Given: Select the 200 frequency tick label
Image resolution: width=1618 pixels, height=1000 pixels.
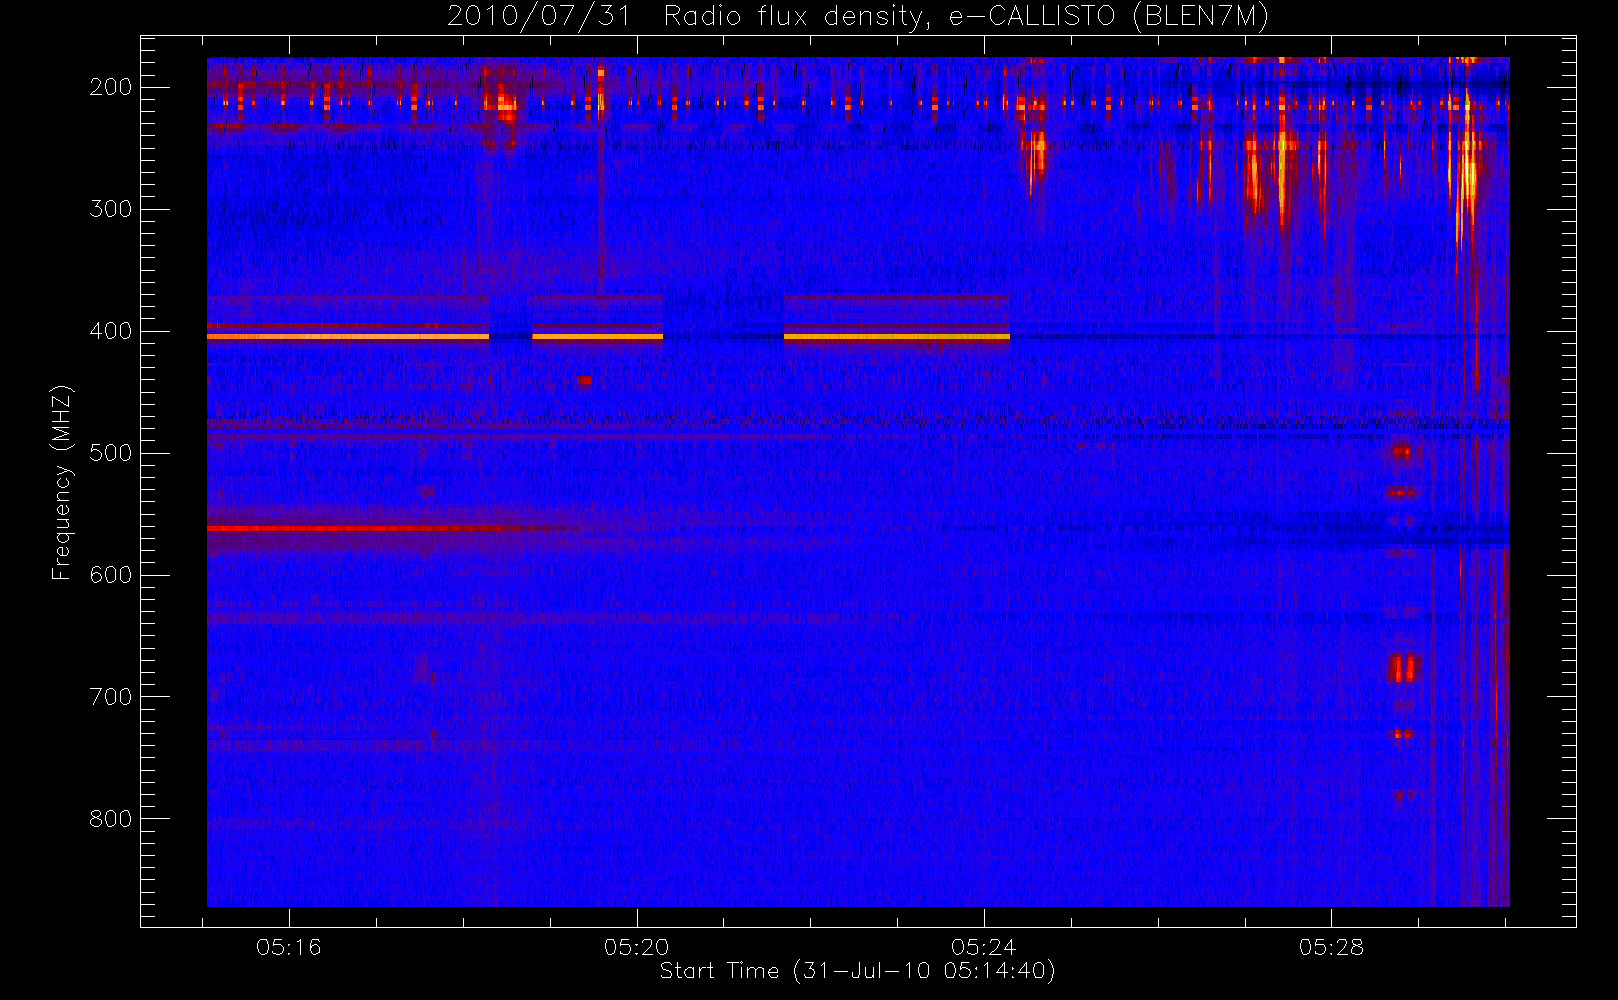Looking at the screenshot, I should click(x=111, y=87).
